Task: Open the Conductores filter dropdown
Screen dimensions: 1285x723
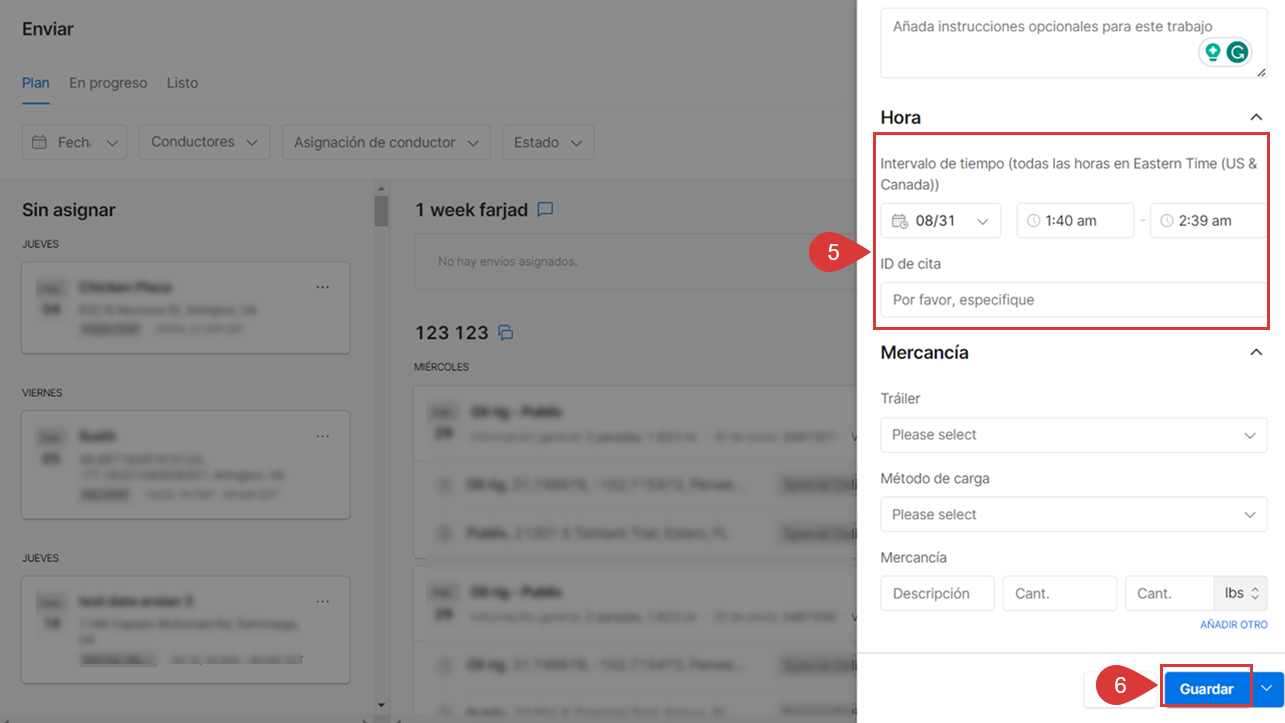Action: pos(204,142)
